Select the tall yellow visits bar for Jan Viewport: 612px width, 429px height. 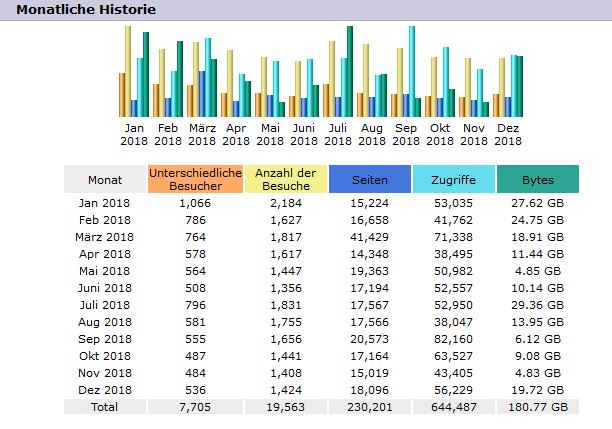click(x=128, y=72)
